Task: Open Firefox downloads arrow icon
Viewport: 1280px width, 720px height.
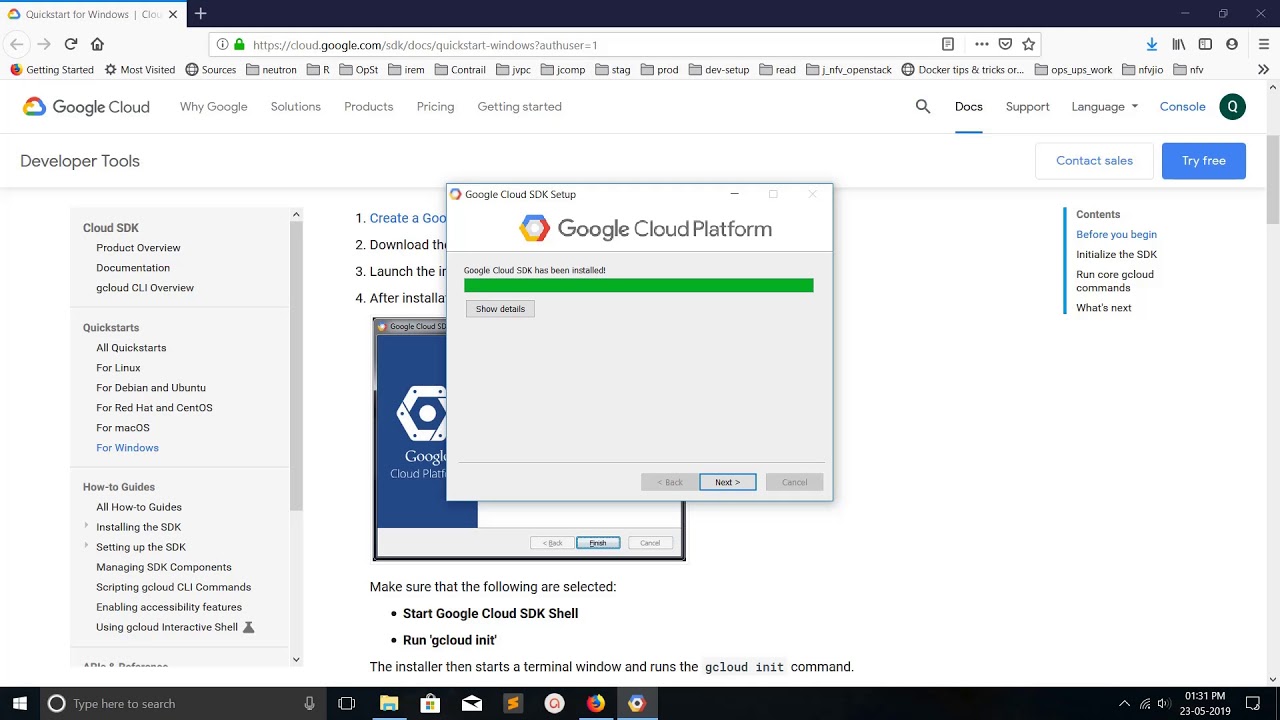Action: point(1152,44)
